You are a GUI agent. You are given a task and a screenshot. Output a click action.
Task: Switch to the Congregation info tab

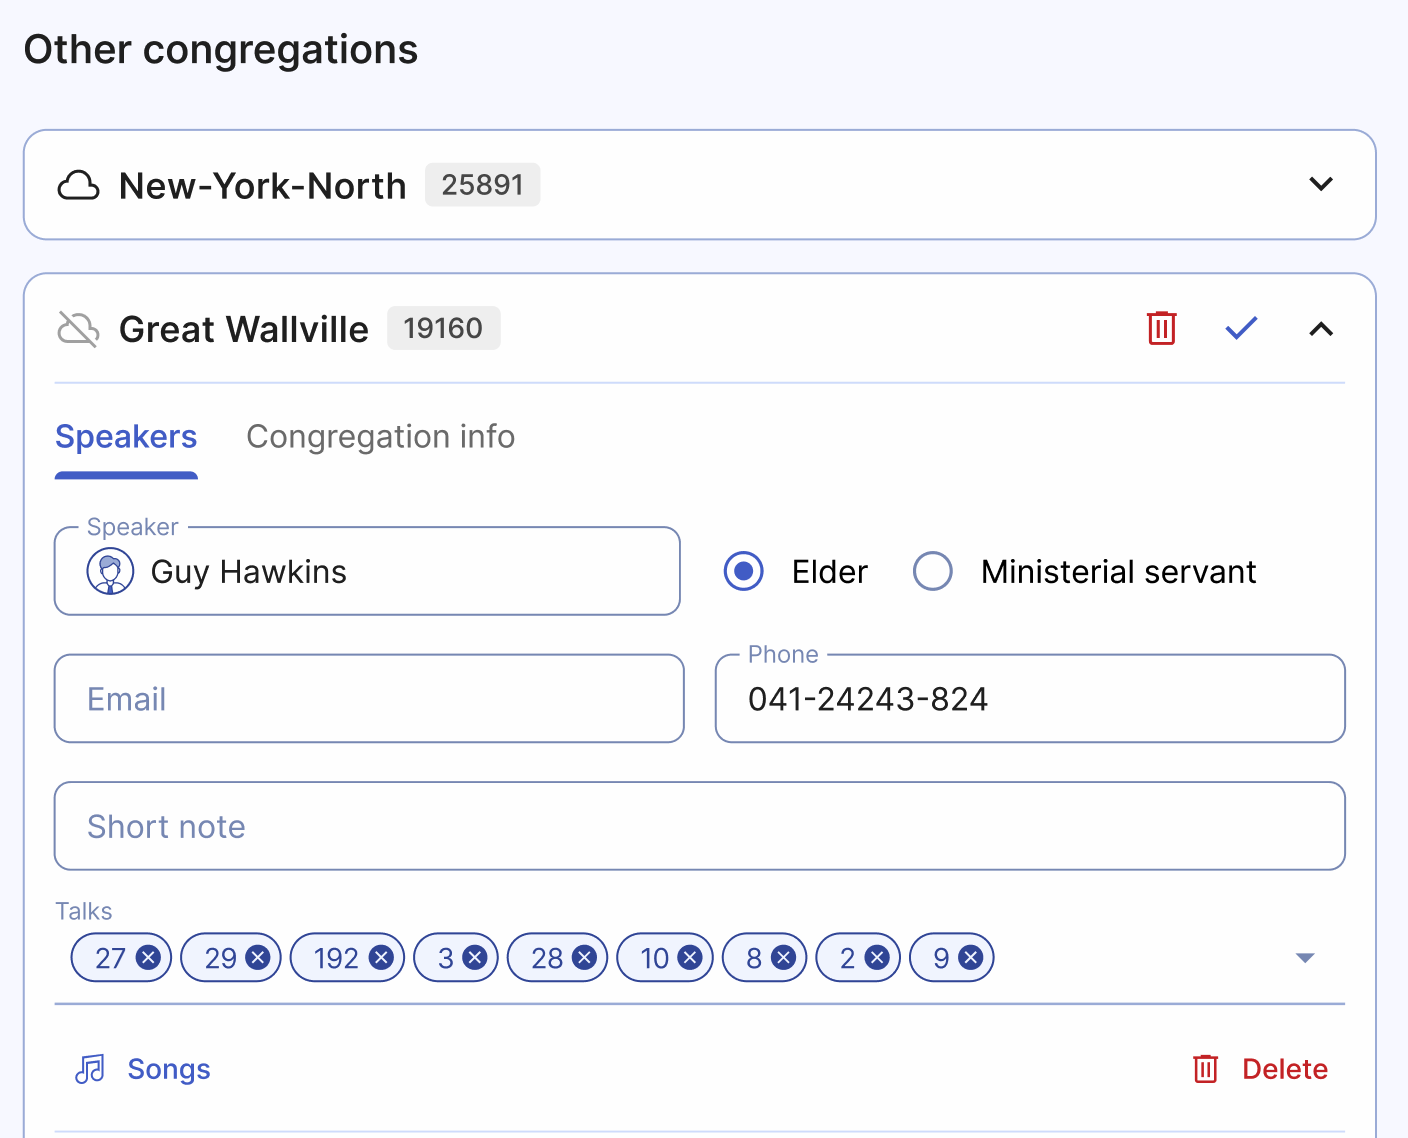[x=380, y=437]
